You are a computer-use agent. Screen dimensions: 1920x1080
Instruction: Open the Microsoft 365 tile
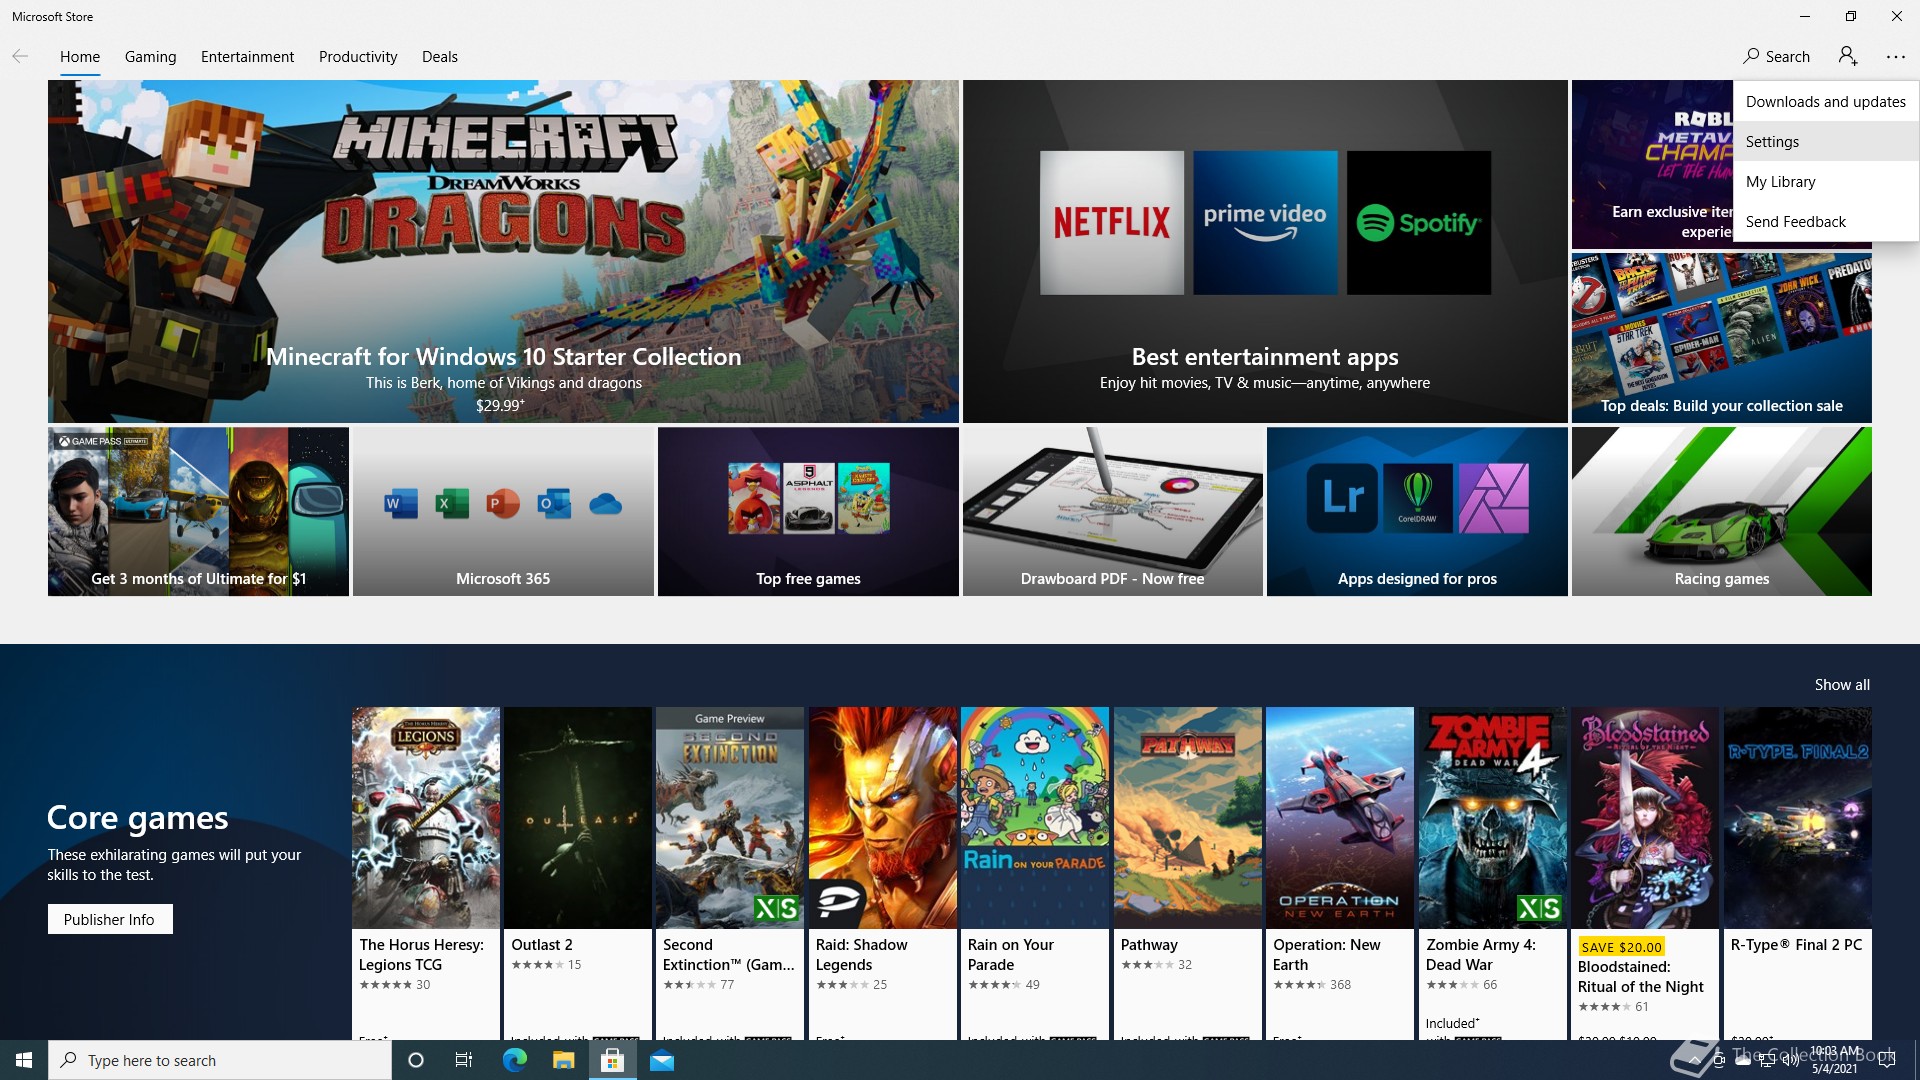click(503, 511)
